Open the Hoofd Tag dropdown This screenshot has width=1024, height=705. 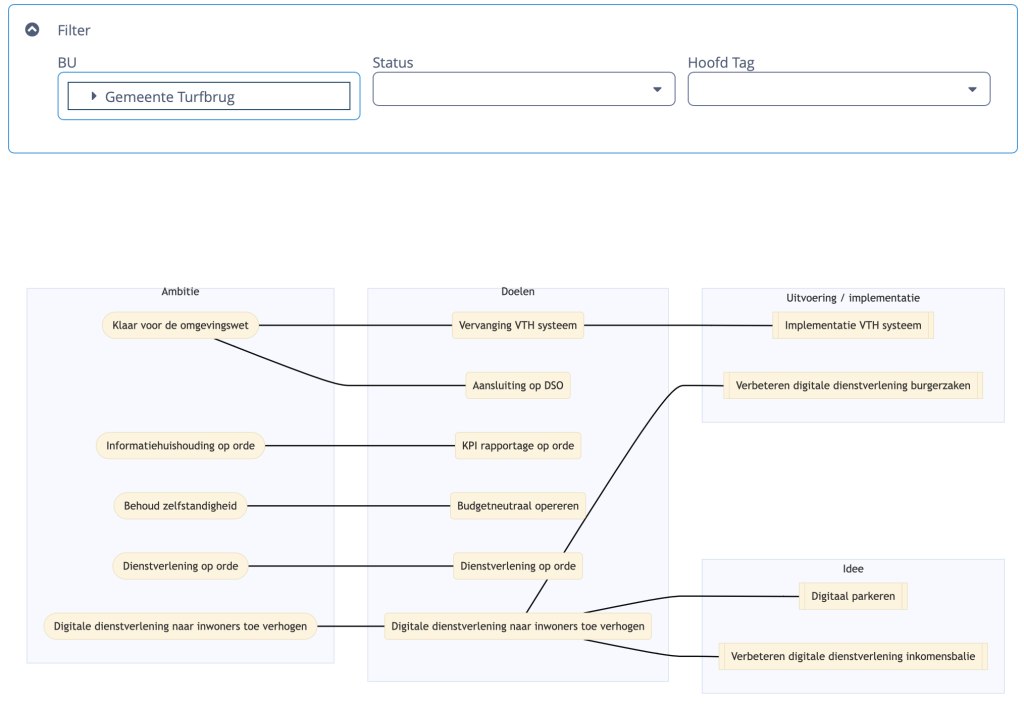point(839,89)
